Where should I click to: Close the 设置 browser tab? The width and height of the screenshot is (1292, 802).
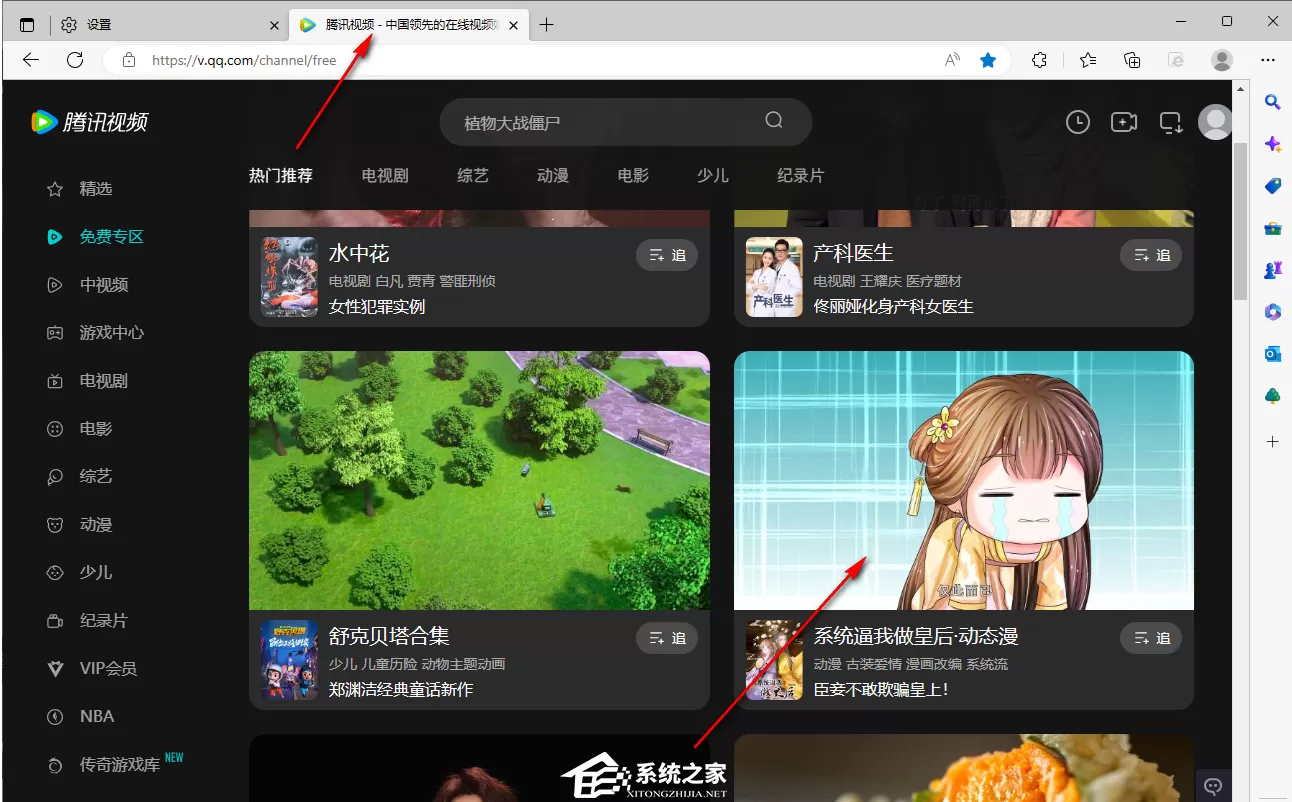(x=275, y=25)
